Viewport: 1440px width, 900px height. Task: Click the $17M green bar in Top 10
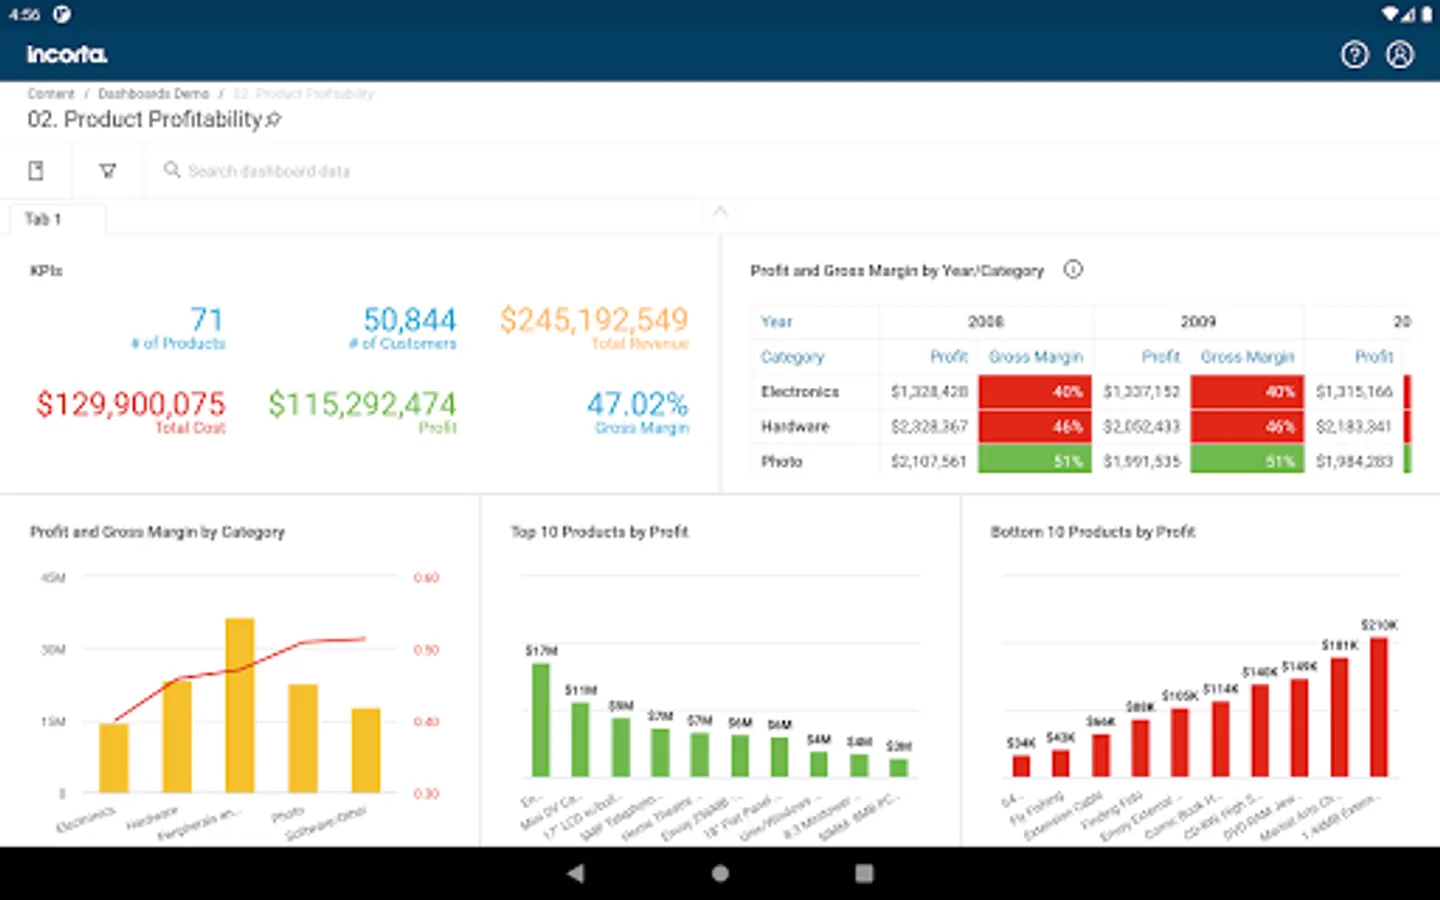click(x=541, y=720)
